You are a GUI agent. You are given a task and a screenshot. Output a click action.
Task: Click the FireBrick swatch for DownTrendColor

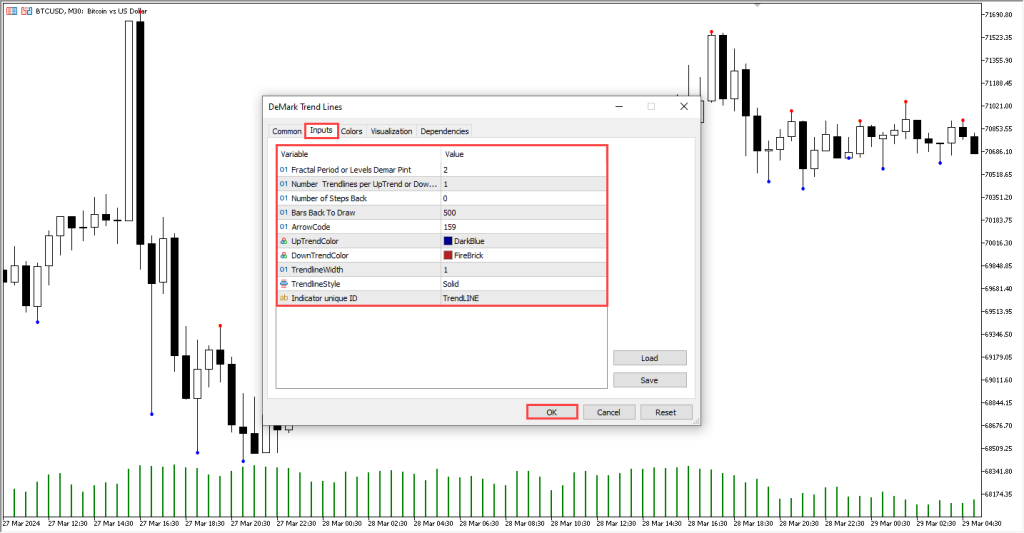[x=448, y=255]
